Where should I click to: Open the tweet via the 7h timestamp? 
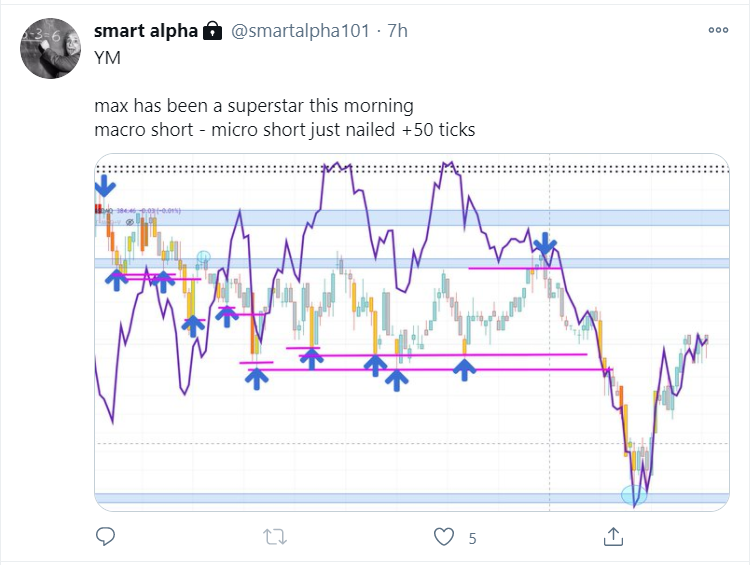(398, 31)
